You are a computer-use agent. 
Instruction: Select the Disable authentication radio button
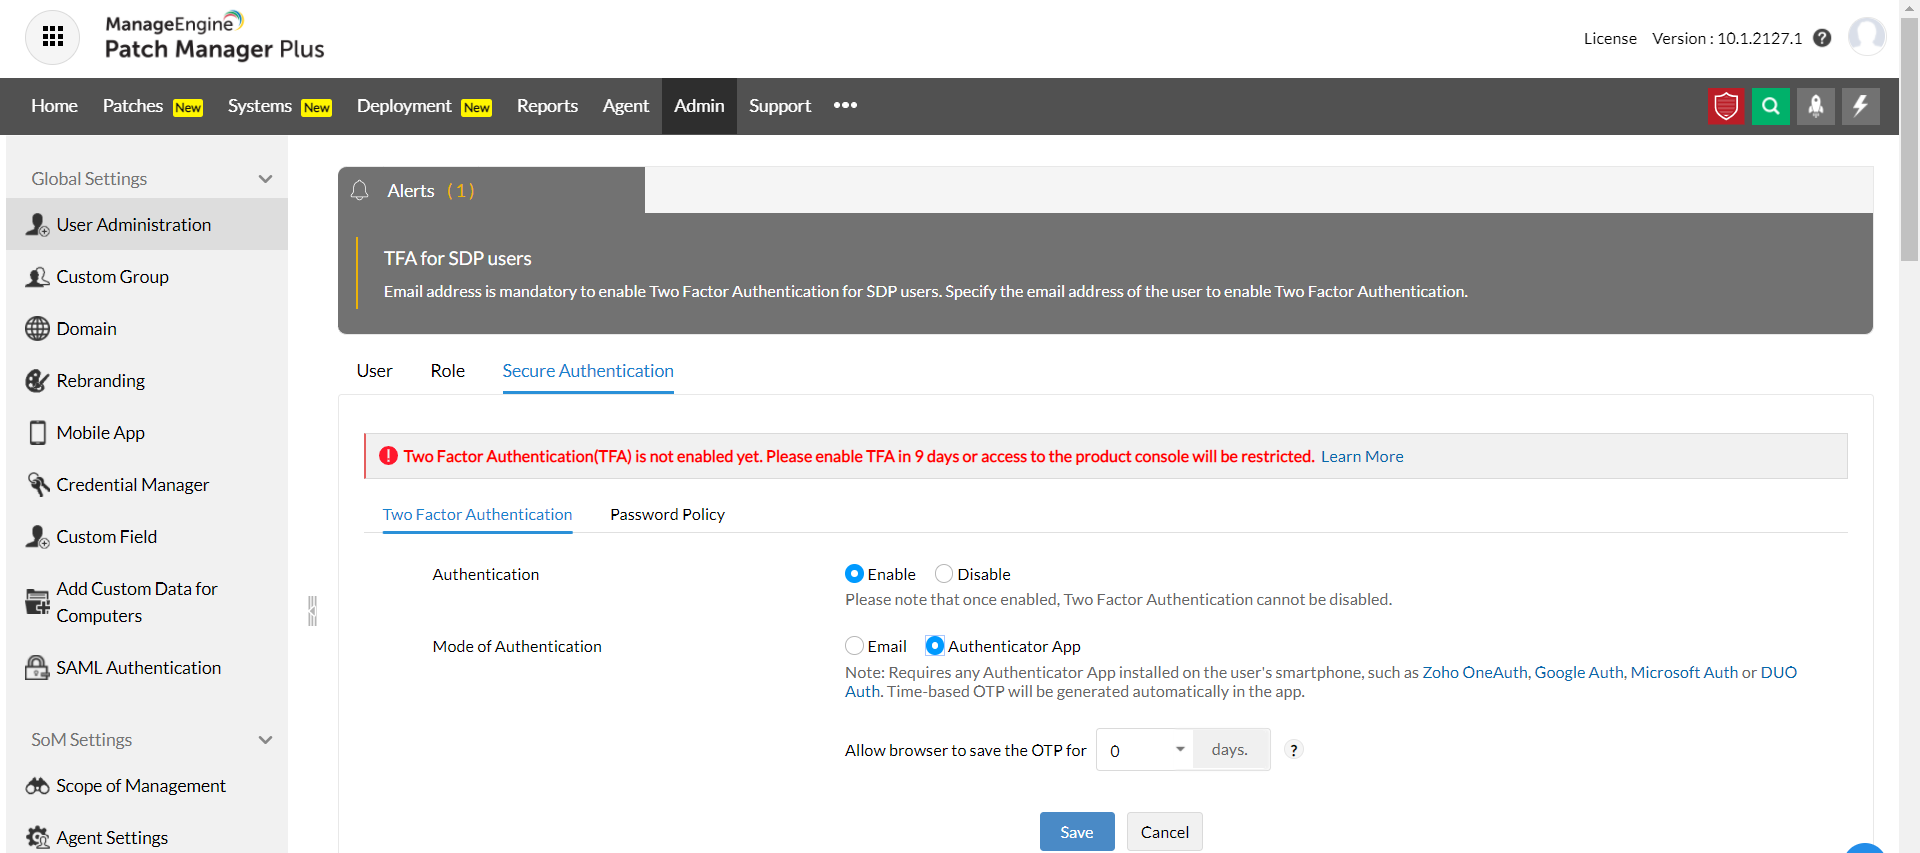[x=944, y=574]
